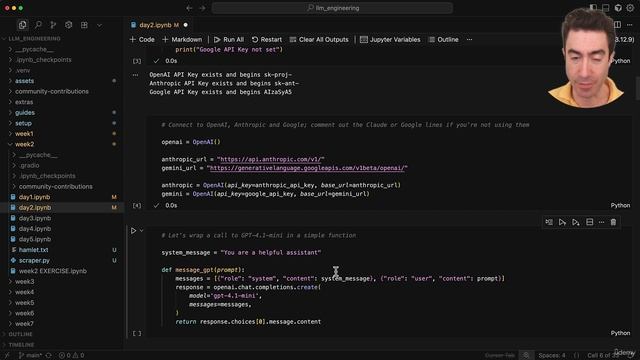
Task: Restart the notebook kernel
Action: tap(267, 40)
